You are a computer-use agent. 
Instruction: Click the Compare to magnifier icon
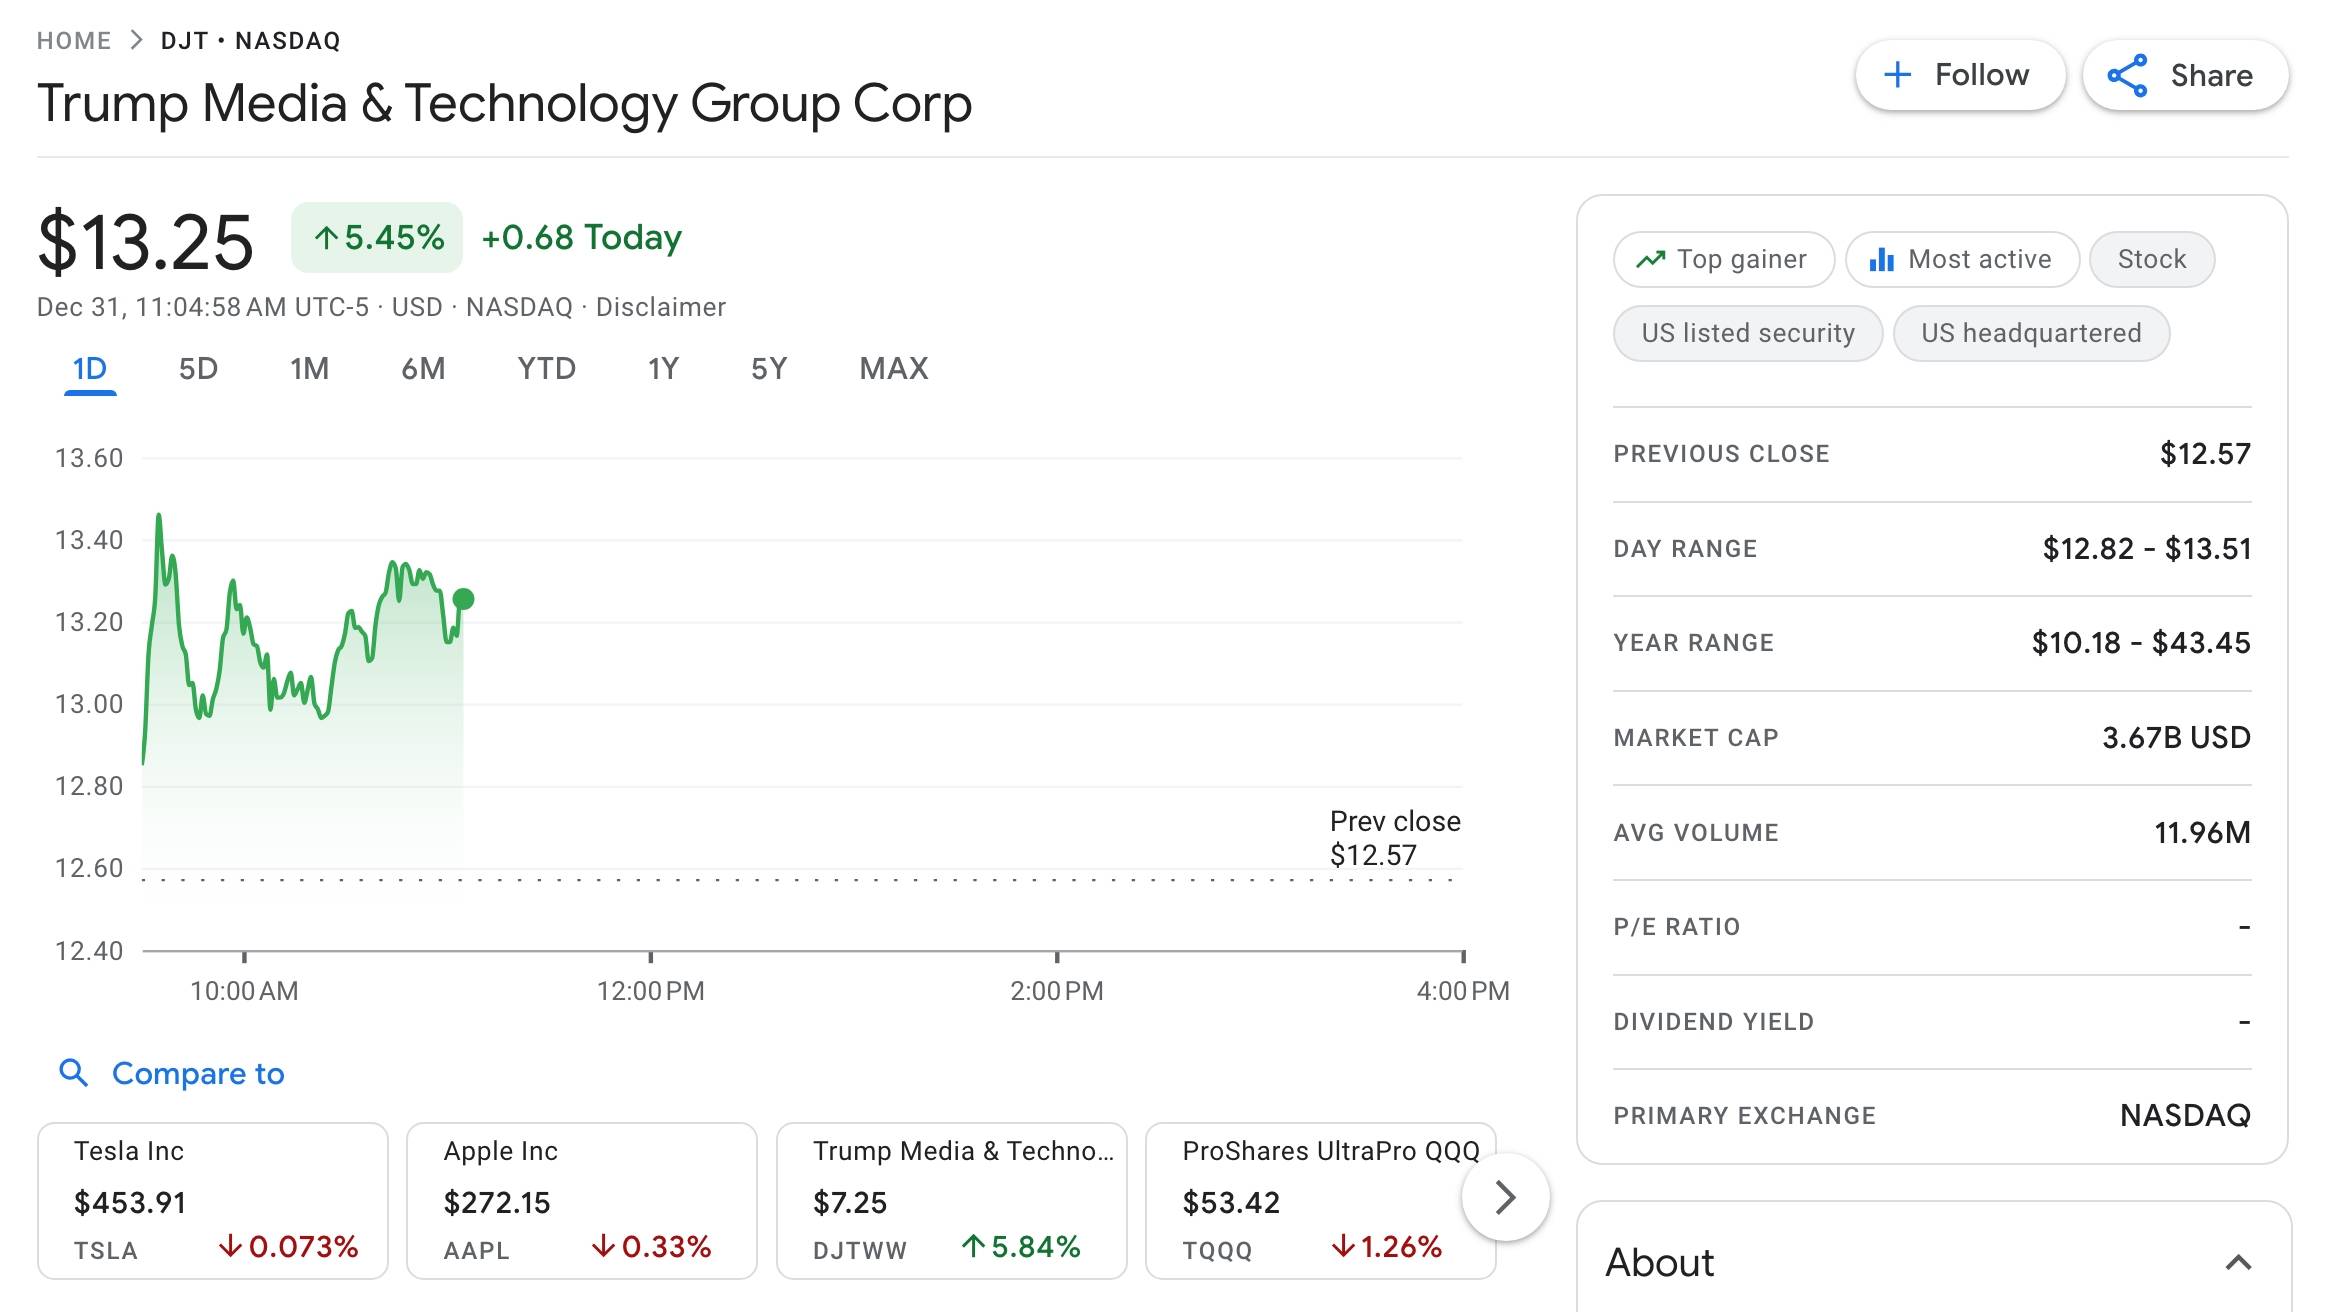[73, 1073]
